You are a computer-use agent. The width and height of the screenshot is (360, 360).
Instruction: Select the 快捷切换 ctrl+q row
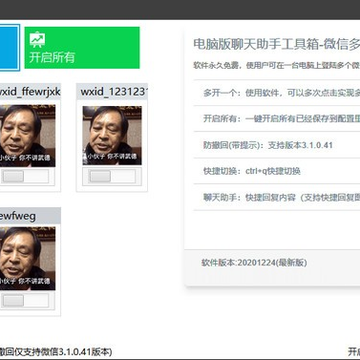(277, 171)
